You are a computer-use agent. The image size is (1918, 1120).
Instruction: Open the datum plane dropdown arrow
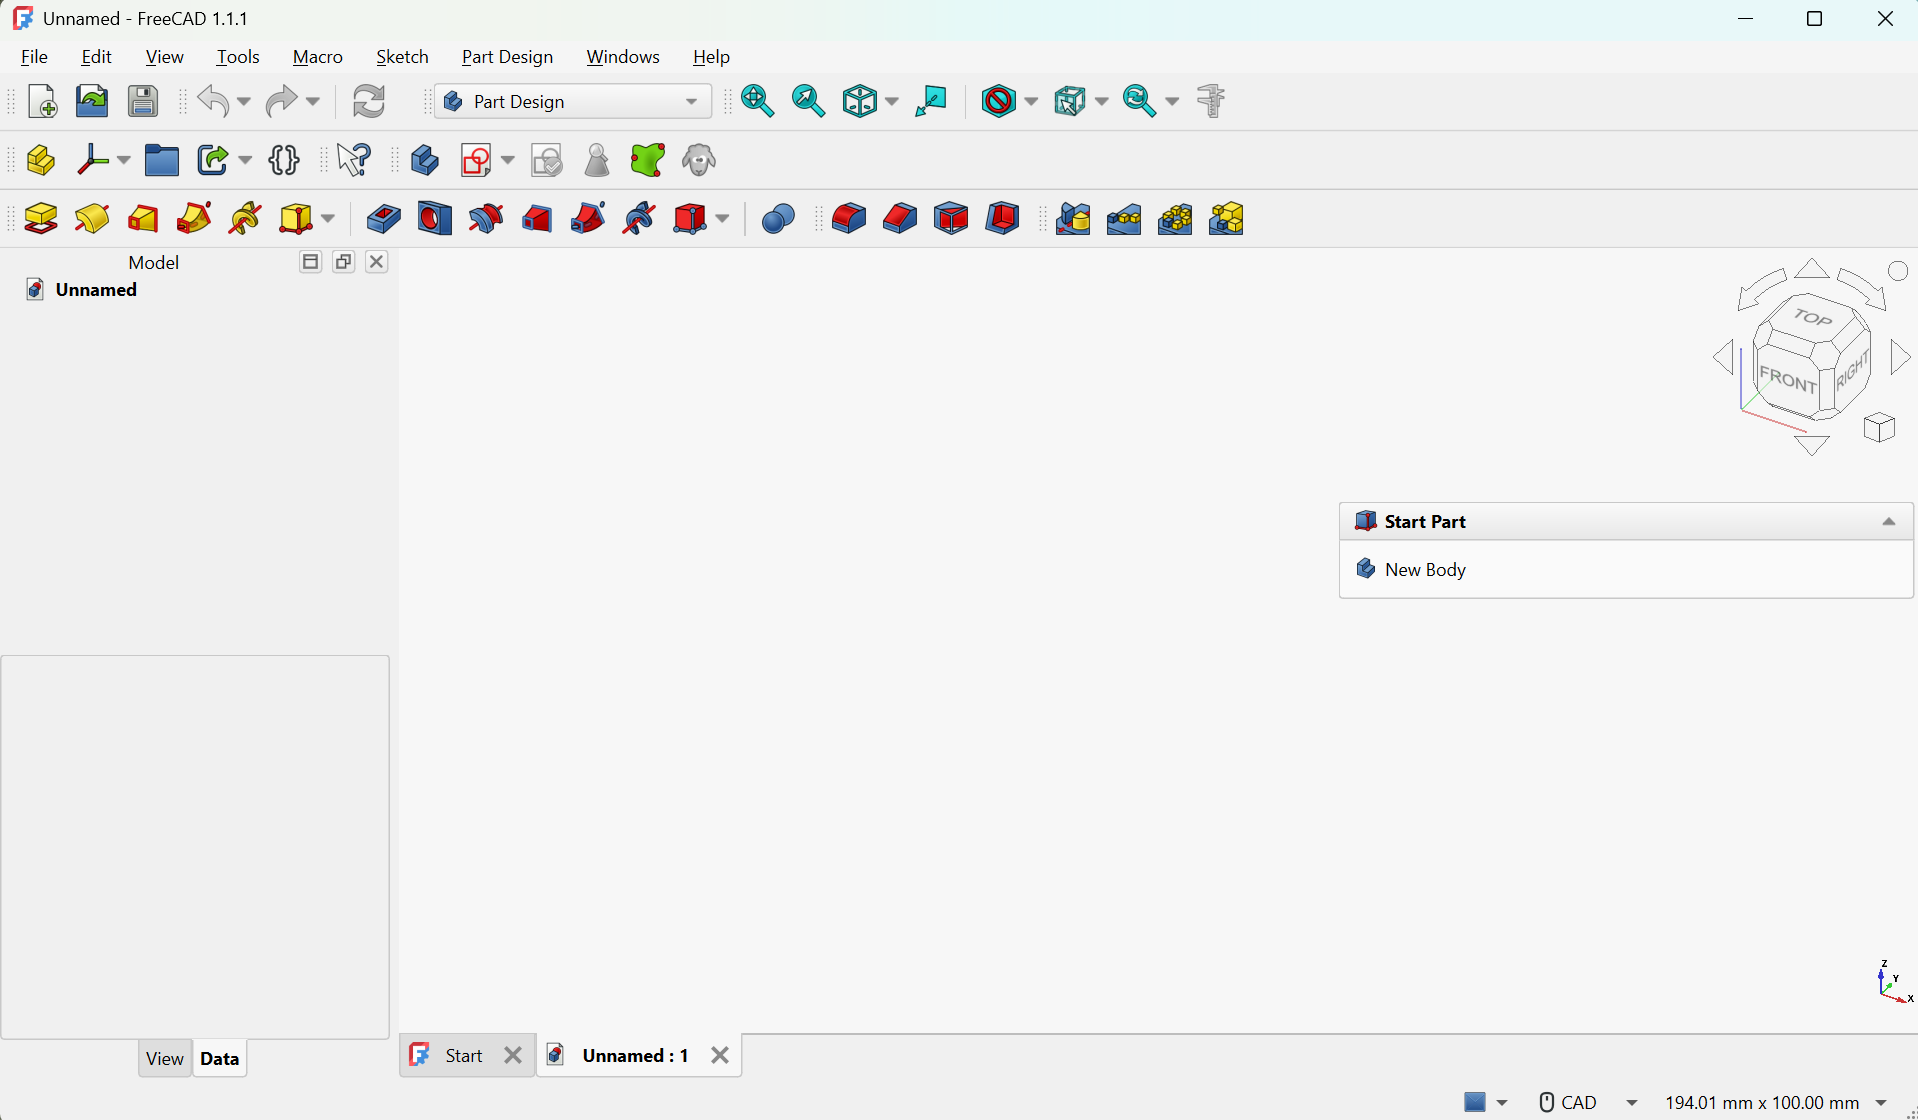[x=124, y=160]
